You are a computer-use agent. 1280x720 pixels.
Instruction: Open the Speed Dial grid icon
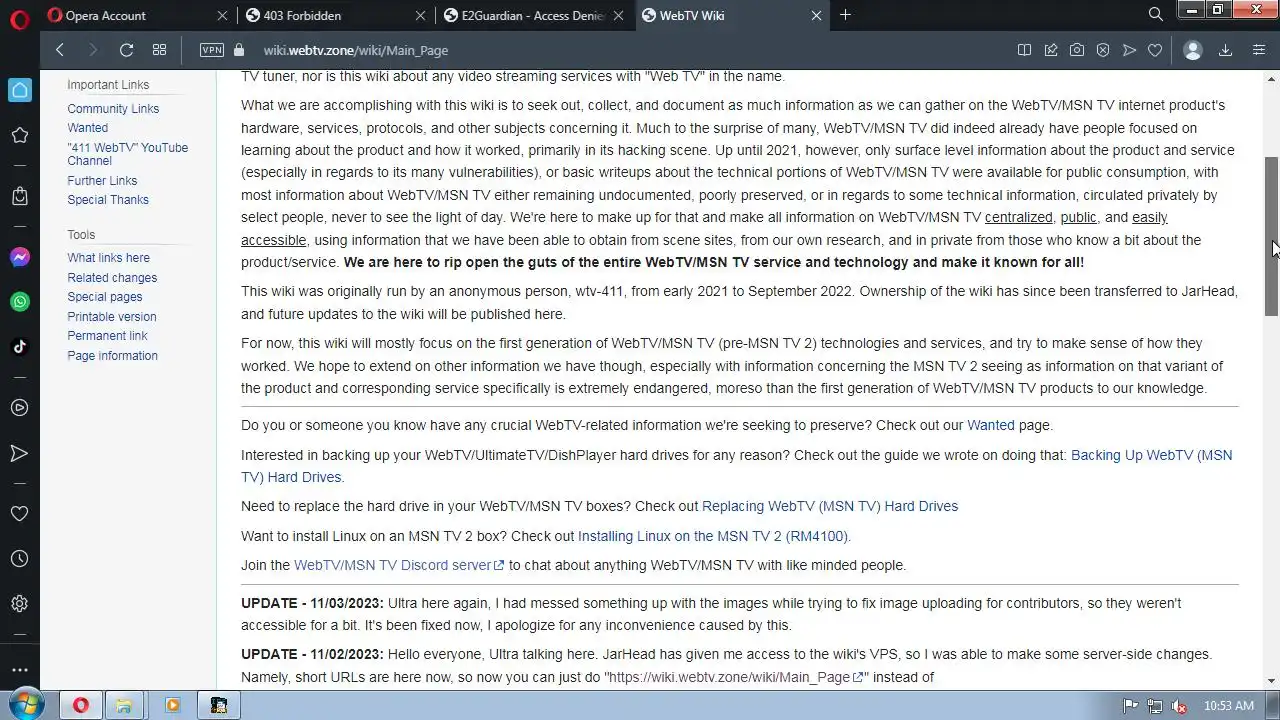click(x=159, y=50)
